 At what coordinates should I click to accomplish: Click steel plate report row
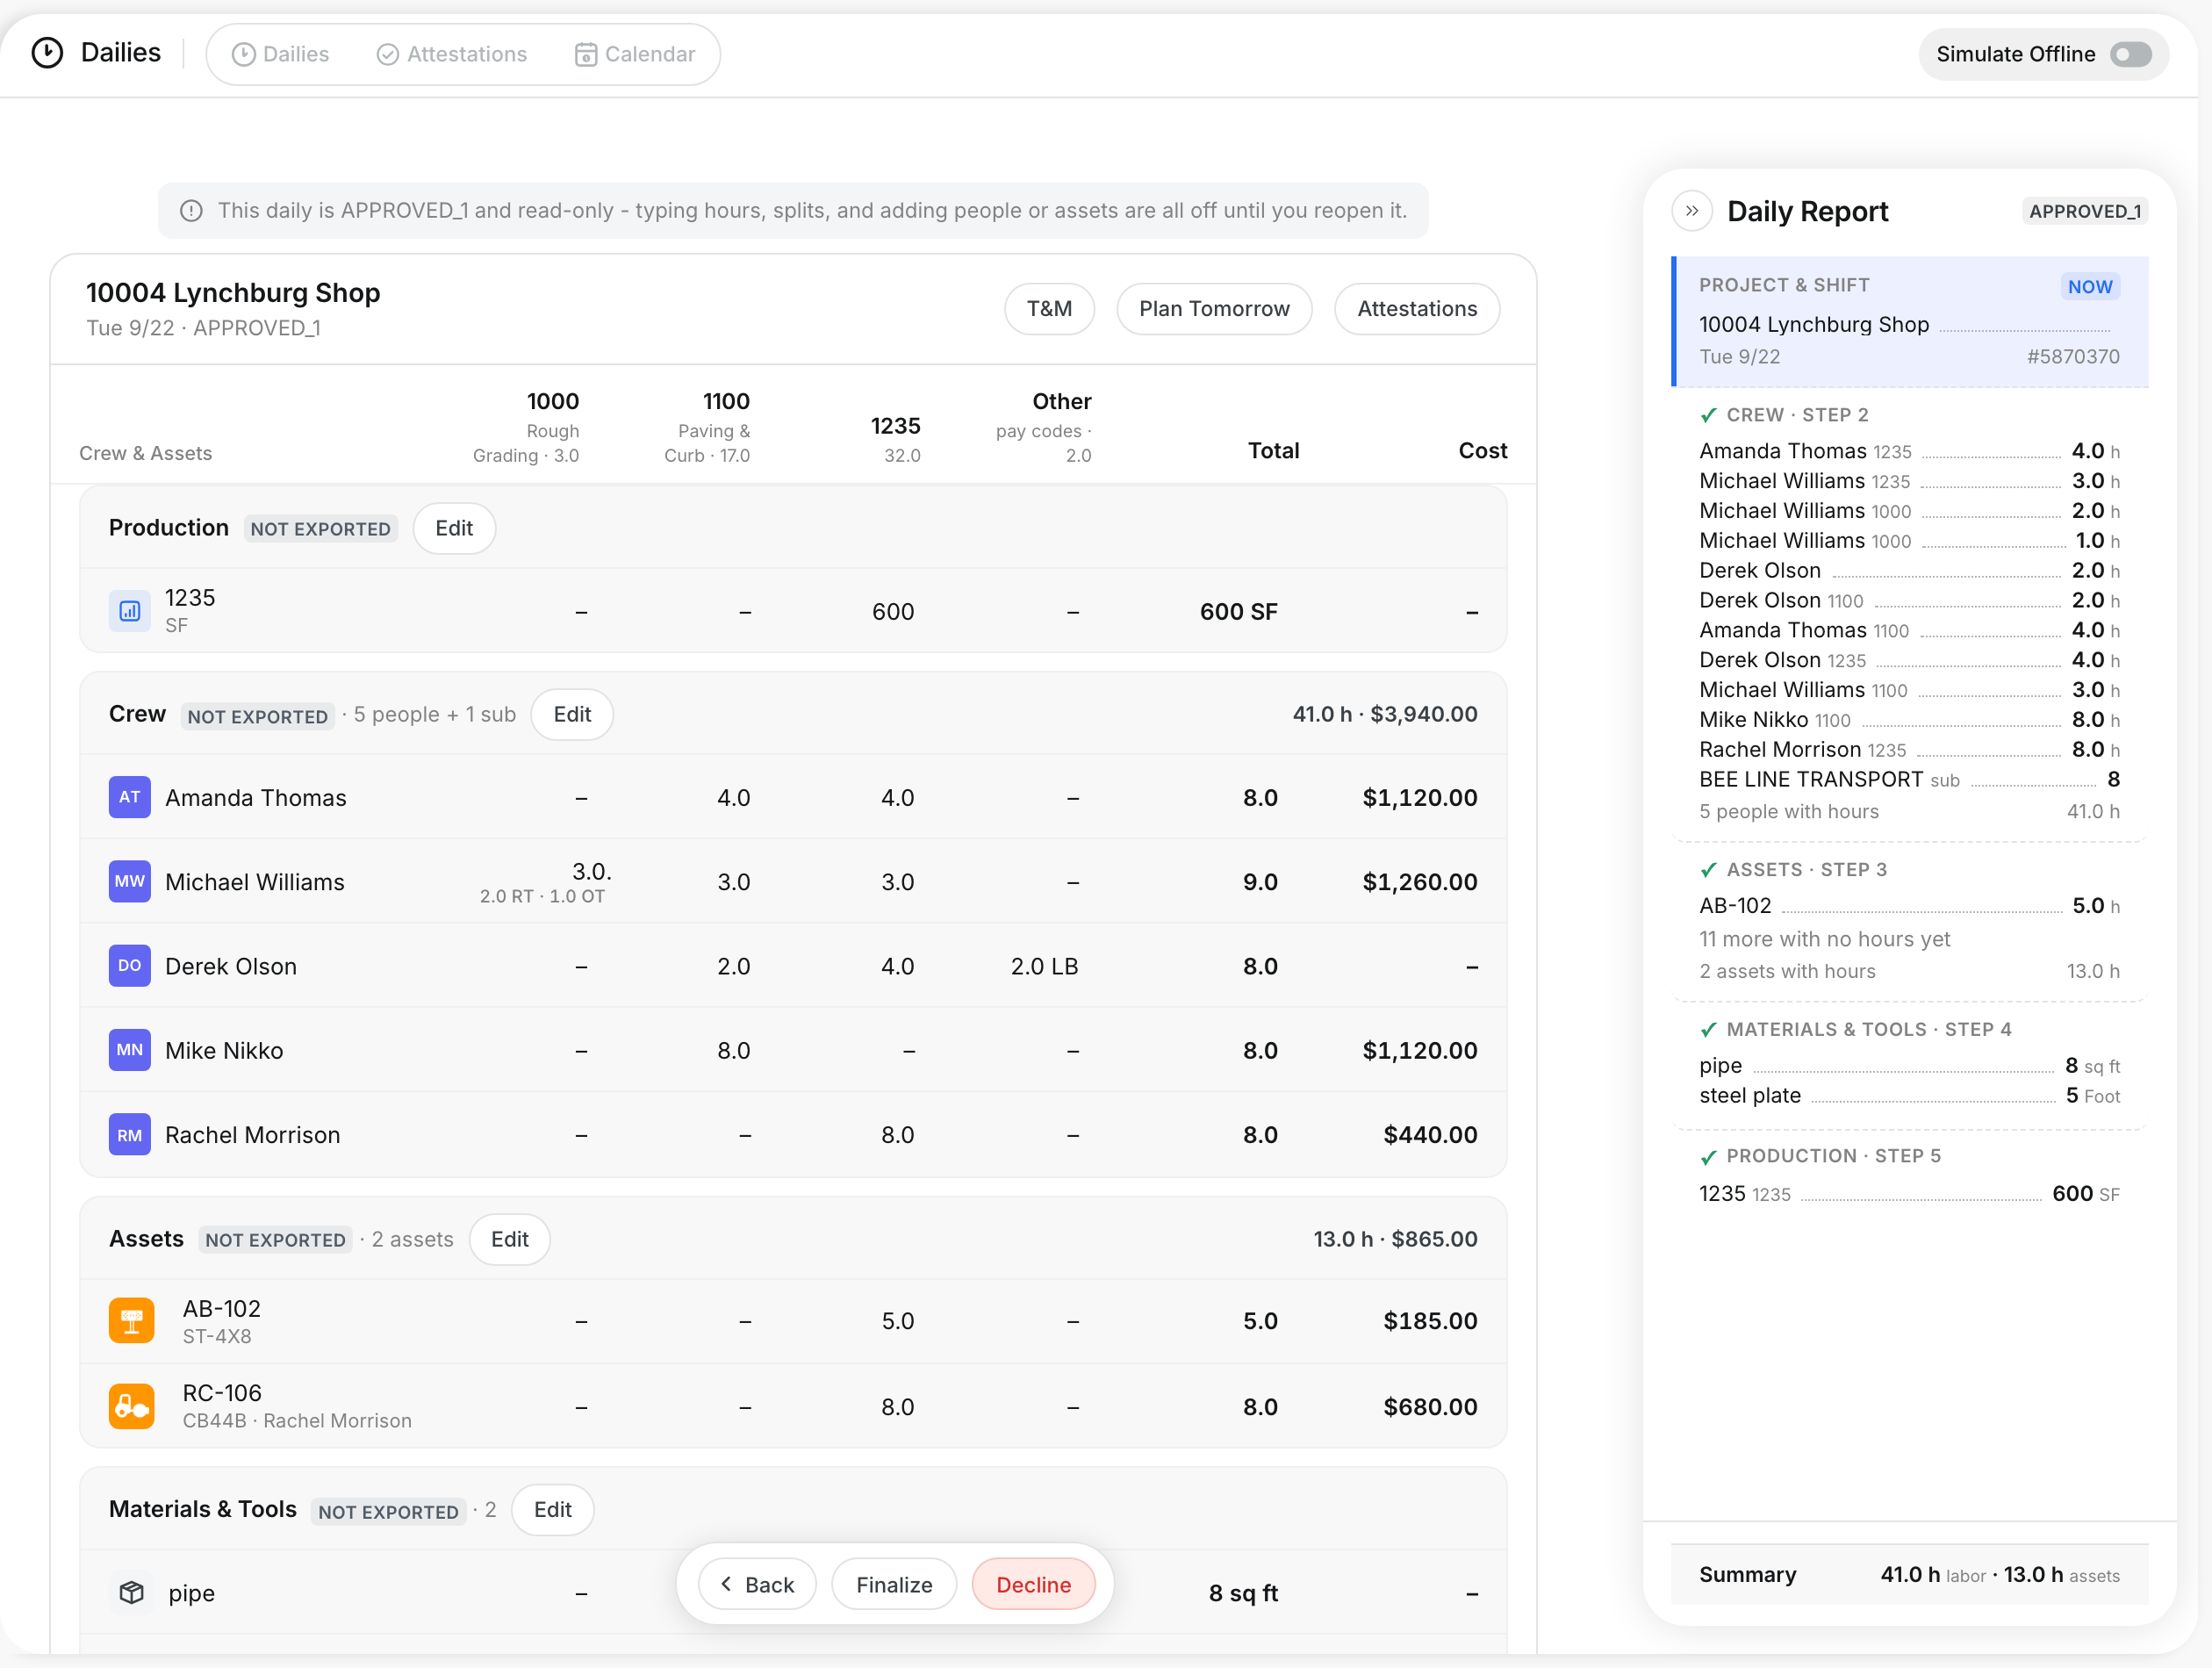tap(1909, 1095)
